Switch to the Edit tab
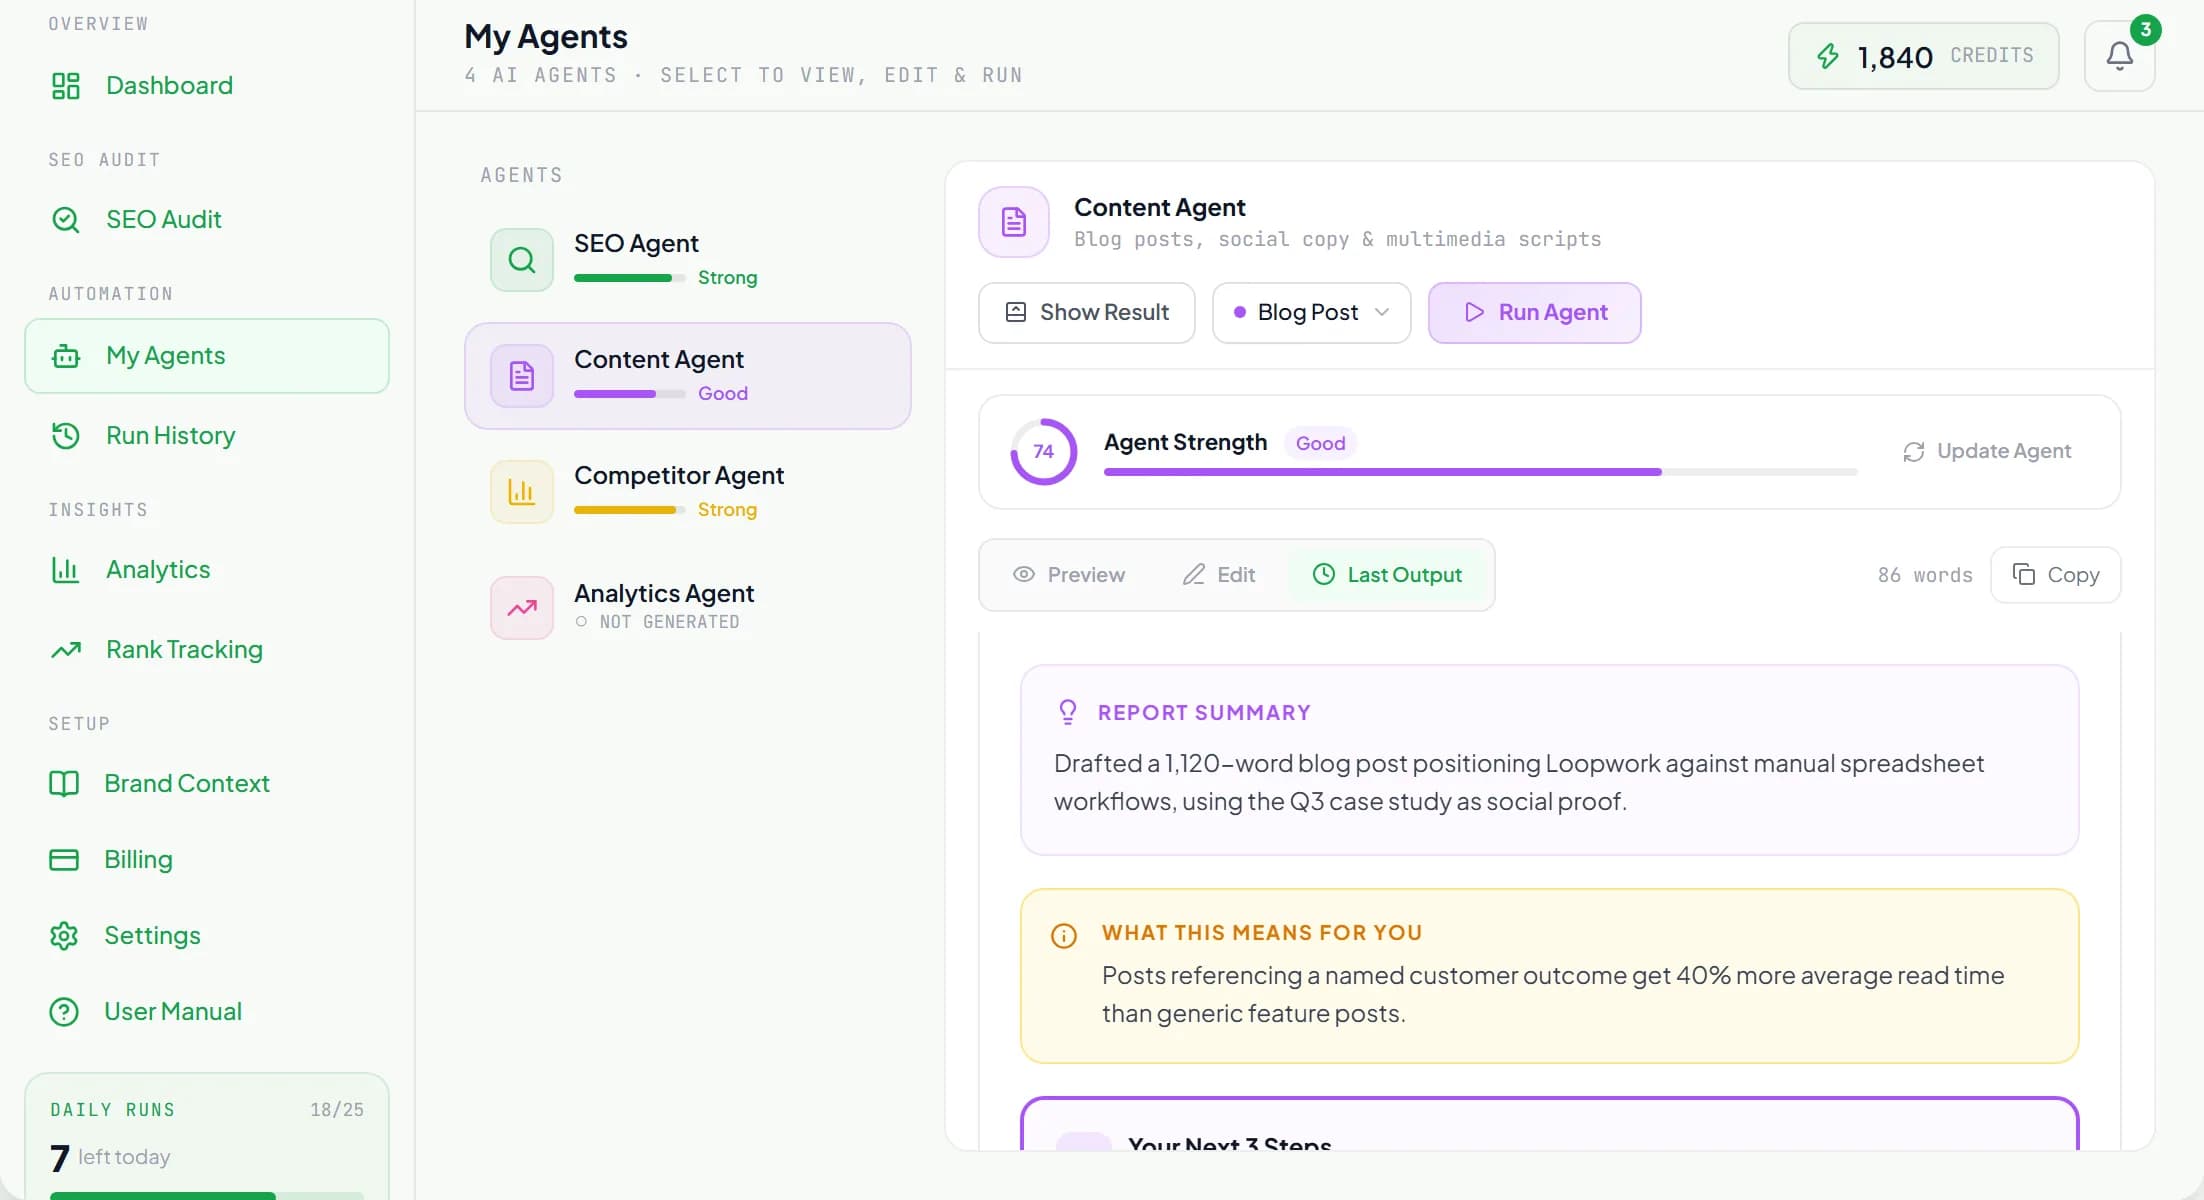This screenshot has width=2204, height=1200. point(1219,575)
